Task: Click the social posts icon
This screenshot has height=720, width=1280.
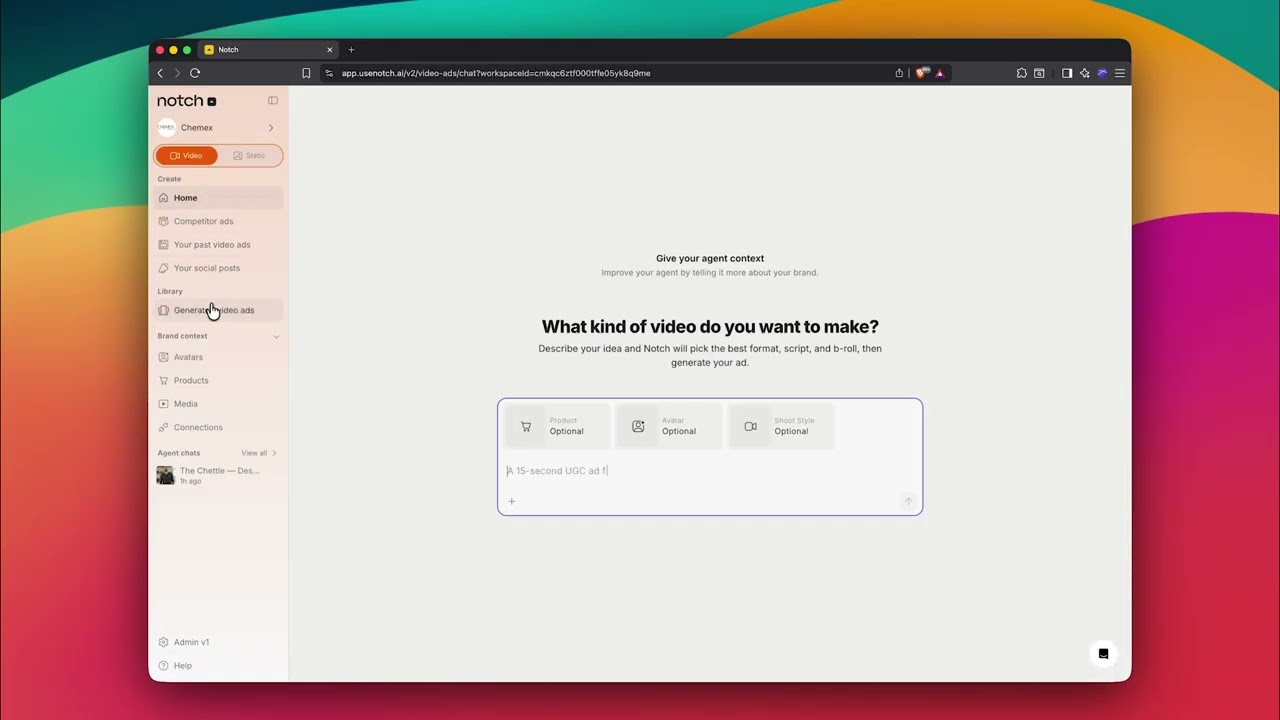Action: [164, 268]
